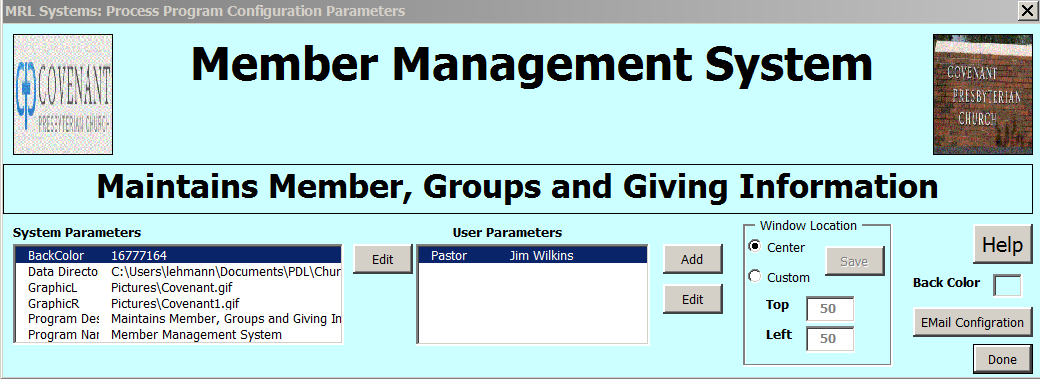Select the Program Des parameter row
This screenshot has height=379, width=1040.
(x=178, y=319)
